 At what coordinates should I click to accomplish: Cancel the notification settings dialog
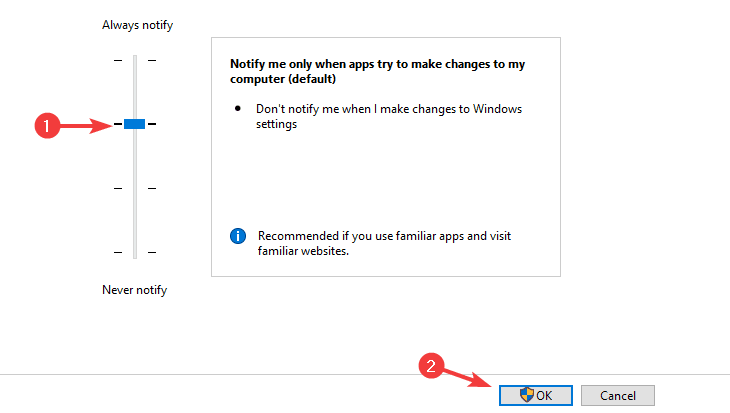pyautogui.click(x=618, y=395)
